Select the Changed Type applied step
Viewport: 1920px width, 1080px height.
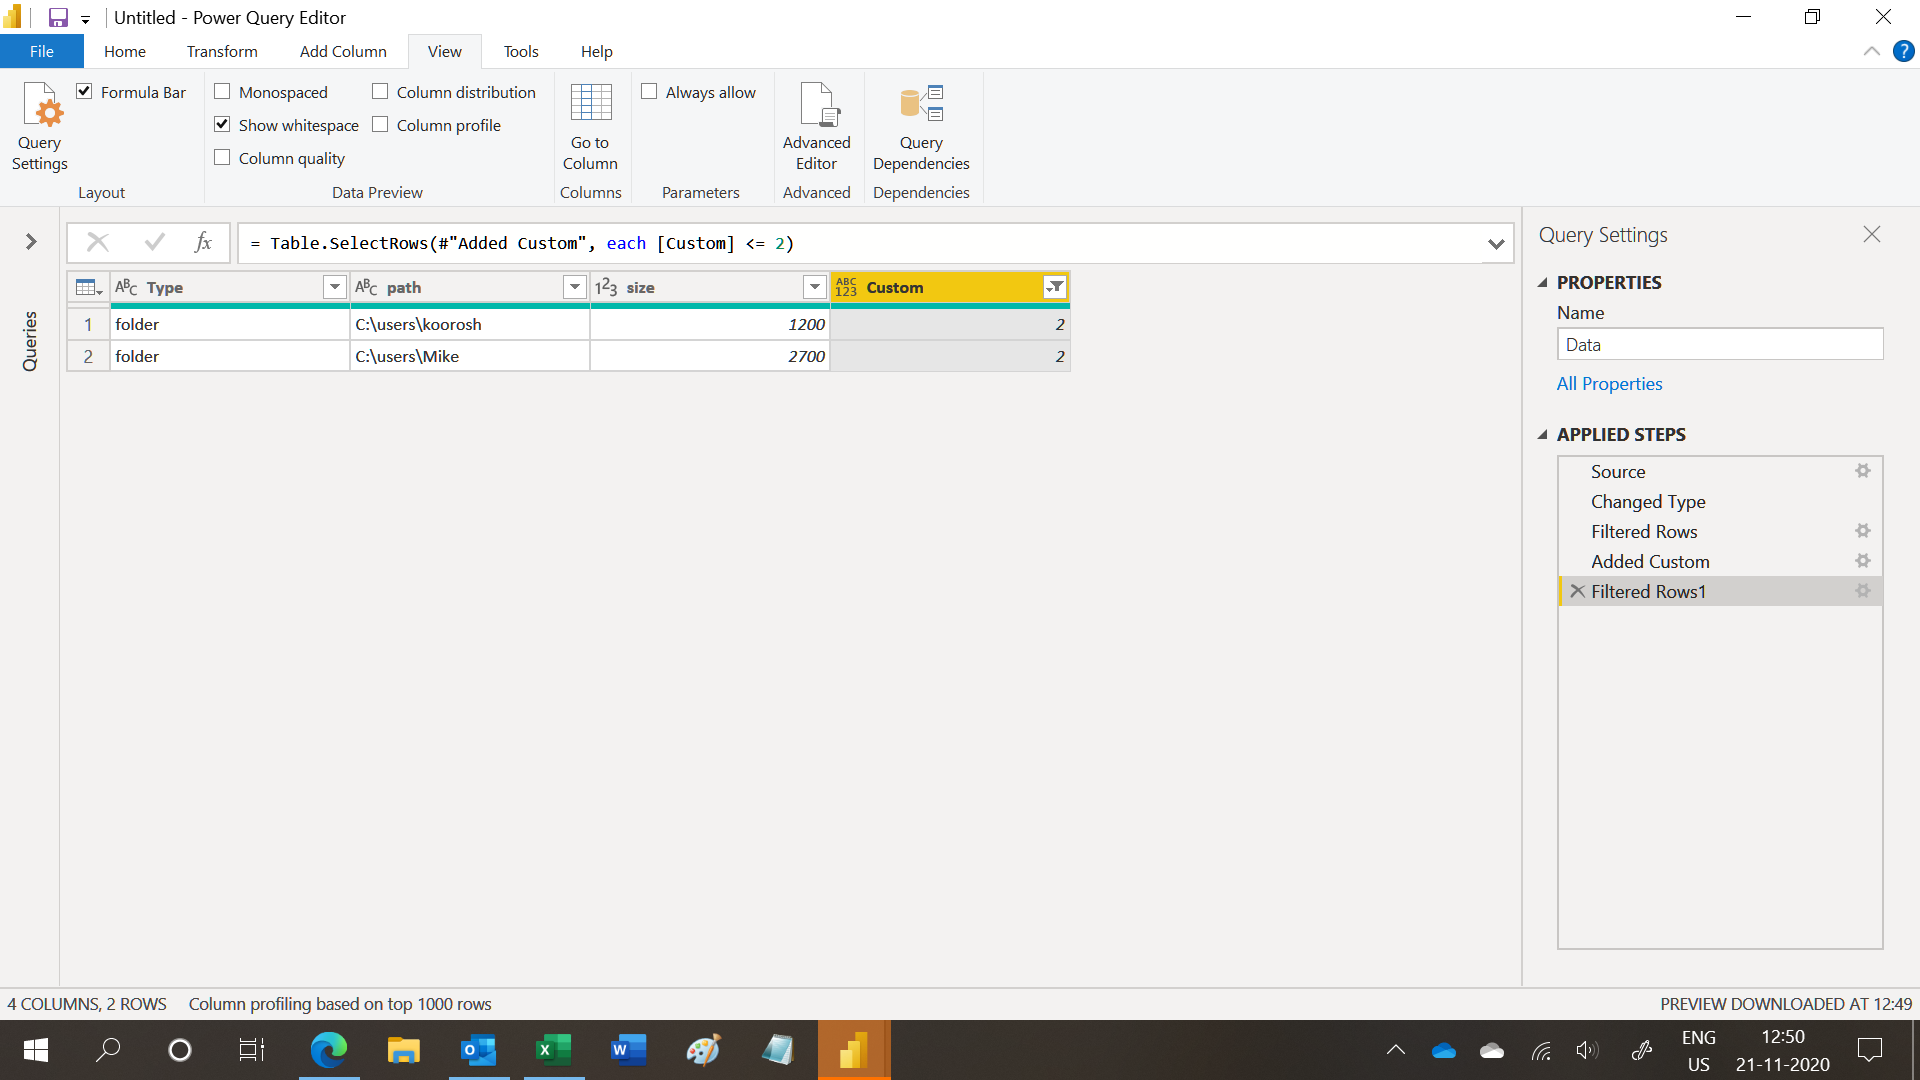pyautogui.click(x=1719, y=501)
